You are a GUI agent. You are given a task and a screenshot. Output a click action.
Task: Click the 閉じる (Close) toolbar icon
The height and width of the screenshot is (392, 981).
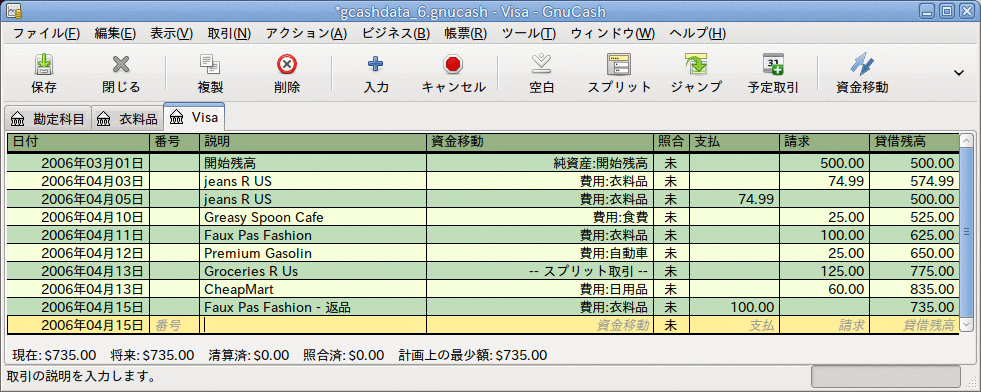[x=121, y=64]
